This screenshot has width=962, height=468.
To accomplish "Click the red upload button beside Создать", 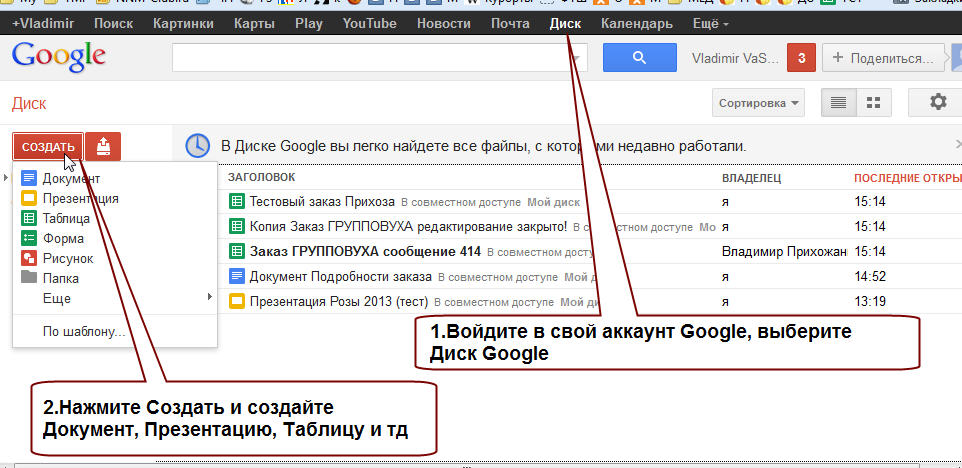I will [103, 147].
